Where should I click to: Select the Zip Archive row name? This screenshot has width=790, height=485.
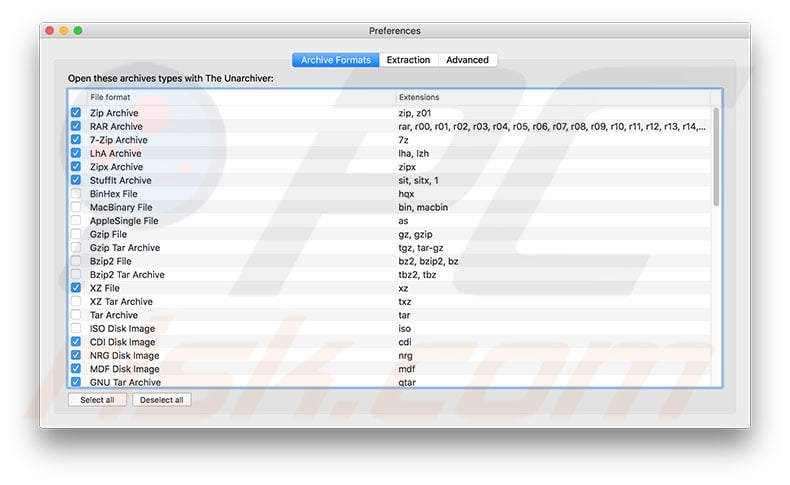click(114, 113)
